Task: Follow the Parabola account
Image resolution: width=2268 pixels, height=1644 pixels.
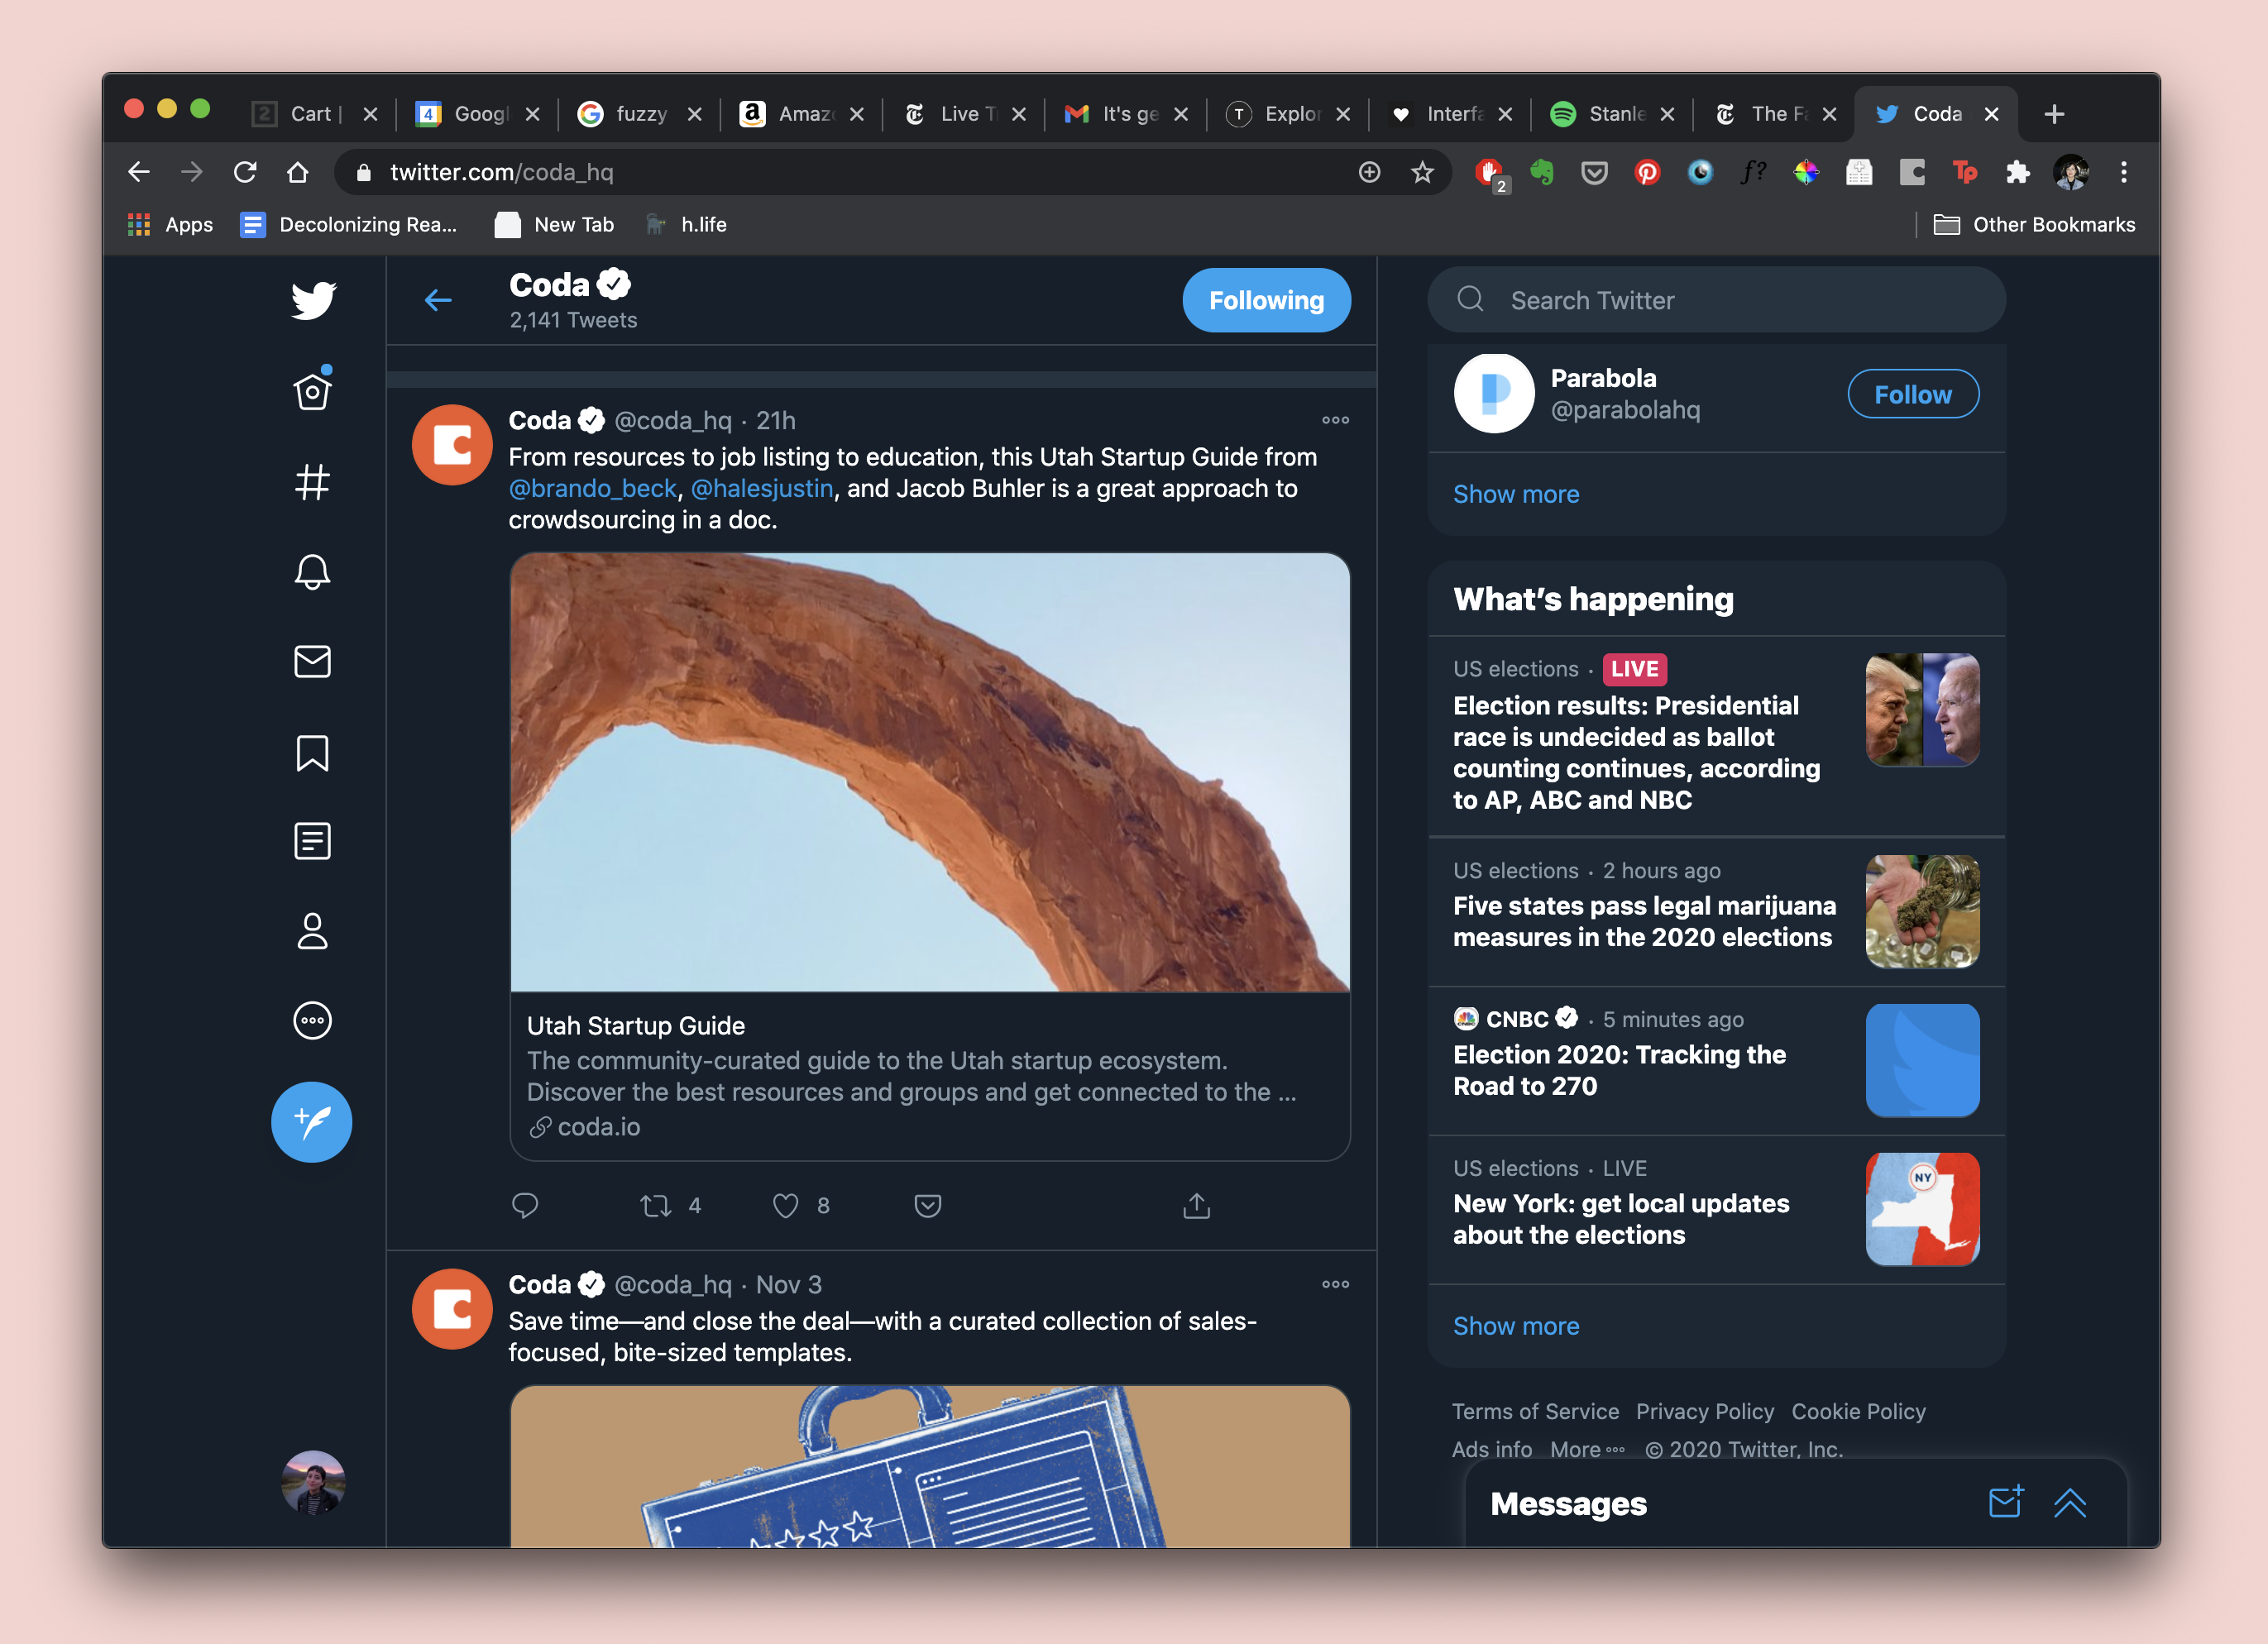Action: coord(1912,394)
